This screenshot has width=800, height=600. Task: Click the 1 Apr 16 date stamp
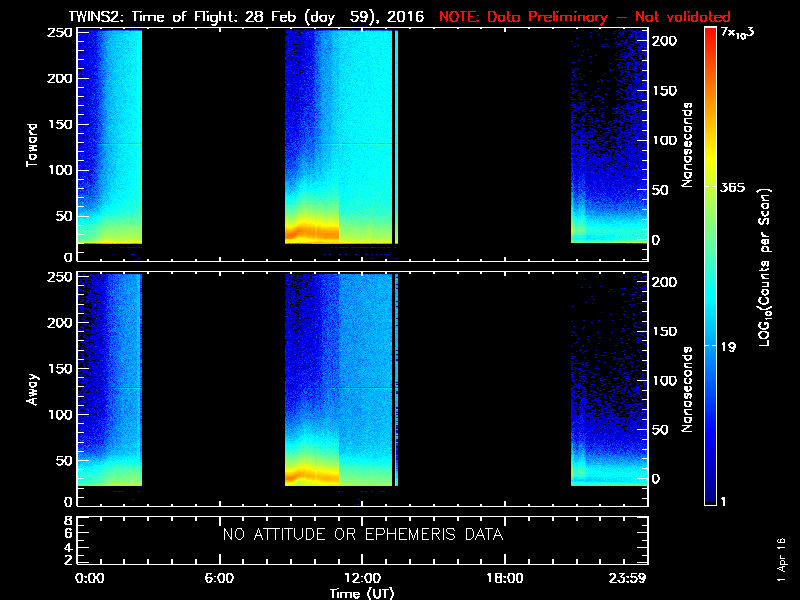coord(781,559)
